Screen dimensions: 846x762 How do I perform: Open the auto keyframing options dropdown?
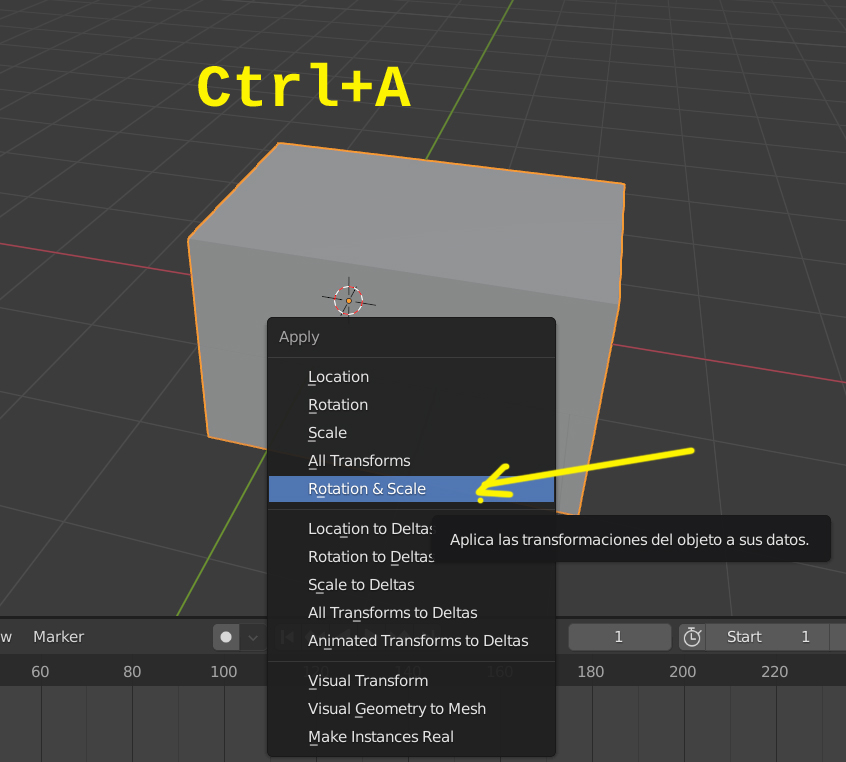[x=253, y=637]
